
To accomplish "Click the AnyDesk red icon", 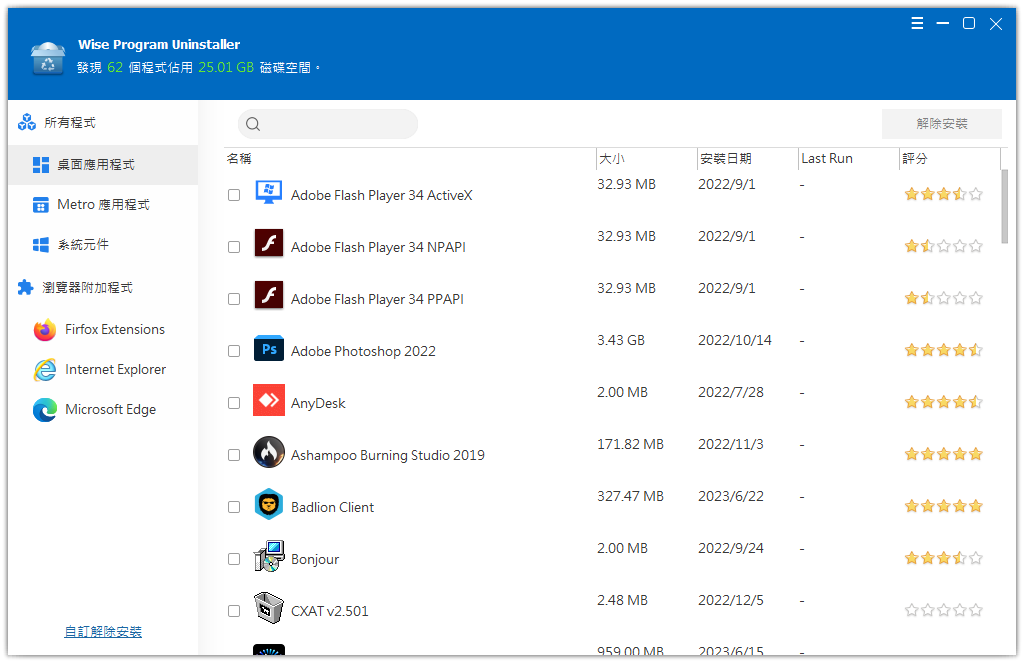I will (268, 400).
